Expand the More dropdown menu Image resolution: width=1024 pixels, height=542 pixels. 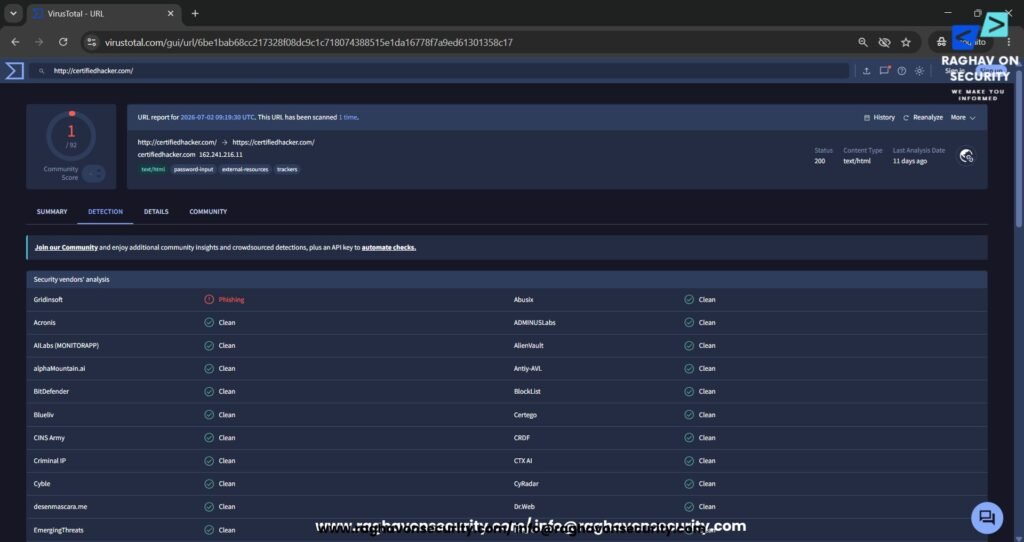click(963, 118)
